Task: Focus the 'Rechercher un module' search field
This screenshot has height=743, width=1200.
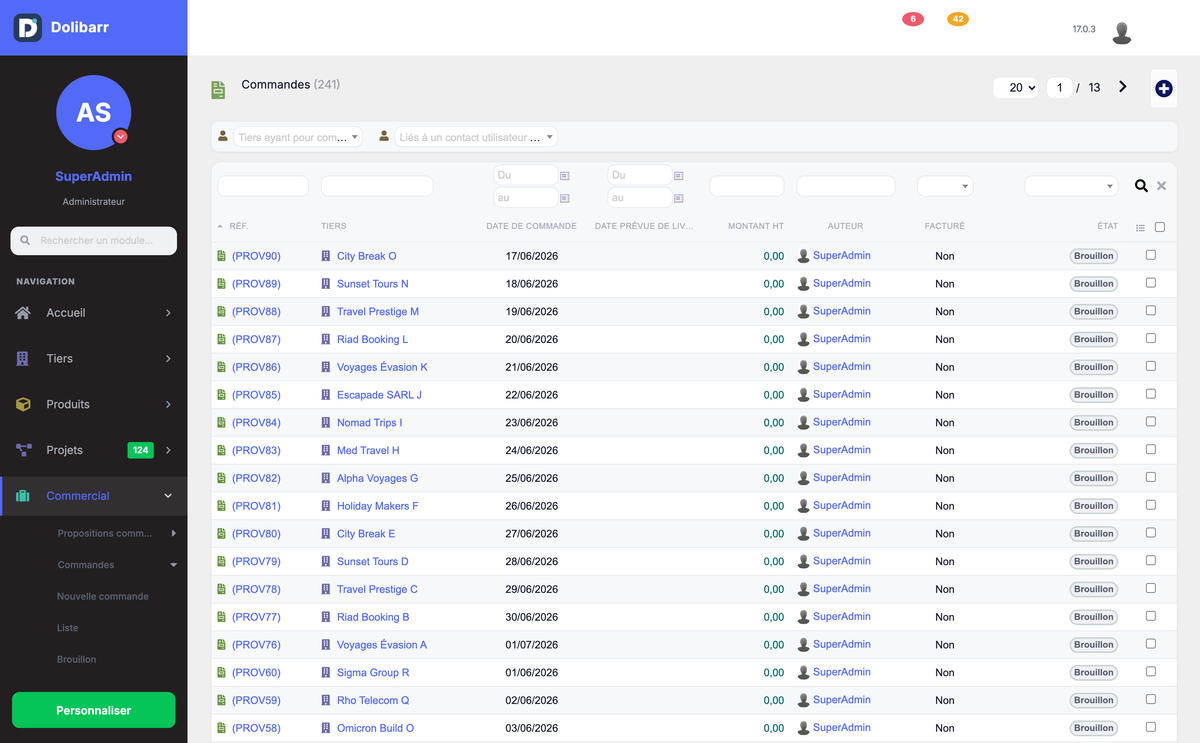Action: [x=93, y=241]
